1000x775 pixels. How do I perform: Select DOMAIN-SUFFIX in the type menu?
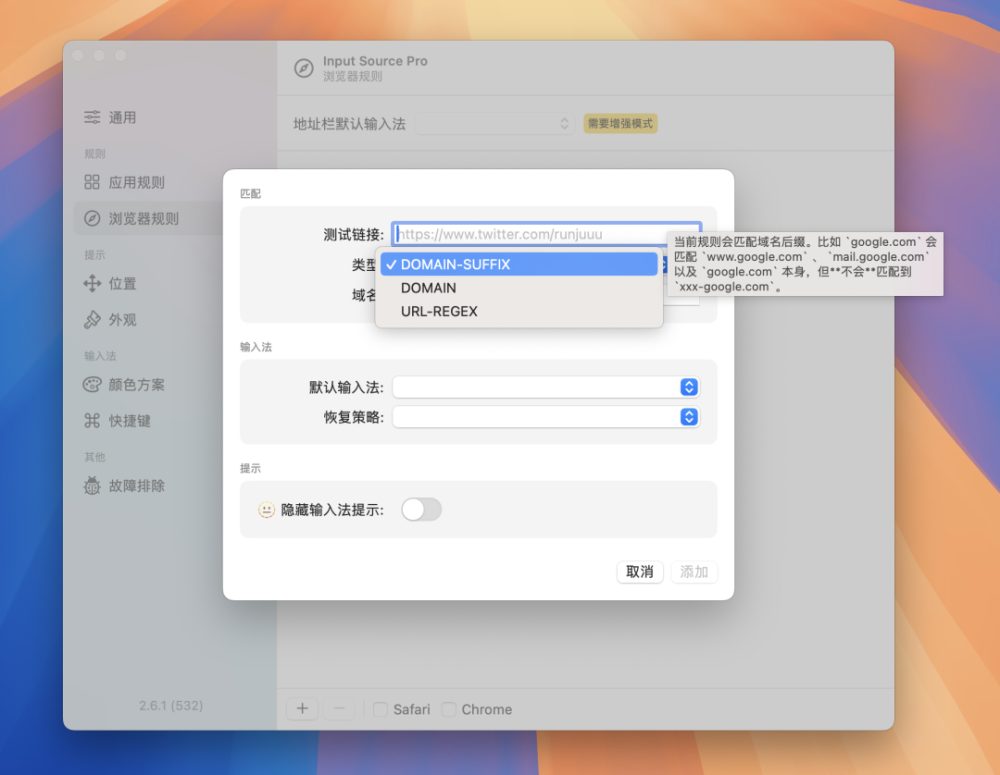tap(518, 264)
